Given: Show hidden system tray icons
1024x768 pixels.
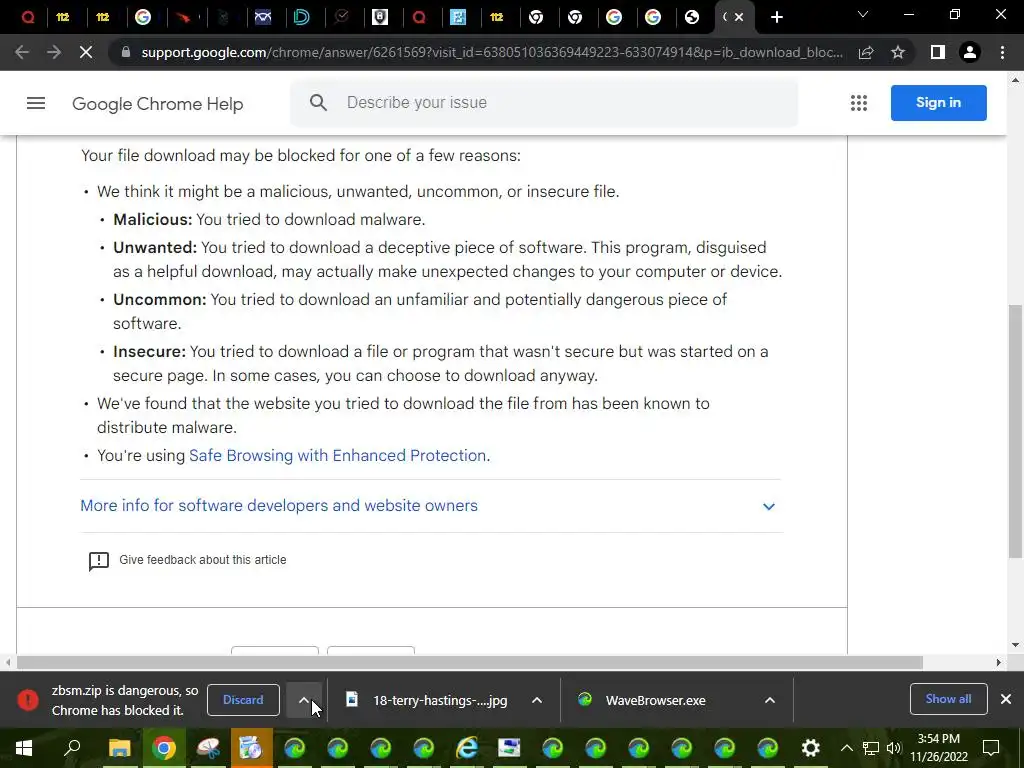Looking at the screenshot, I should coord(846,748).
